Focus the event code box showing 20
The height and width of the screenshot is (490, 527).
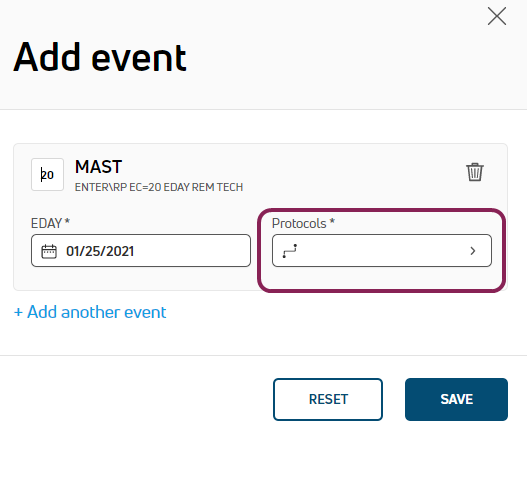point(47,174)
